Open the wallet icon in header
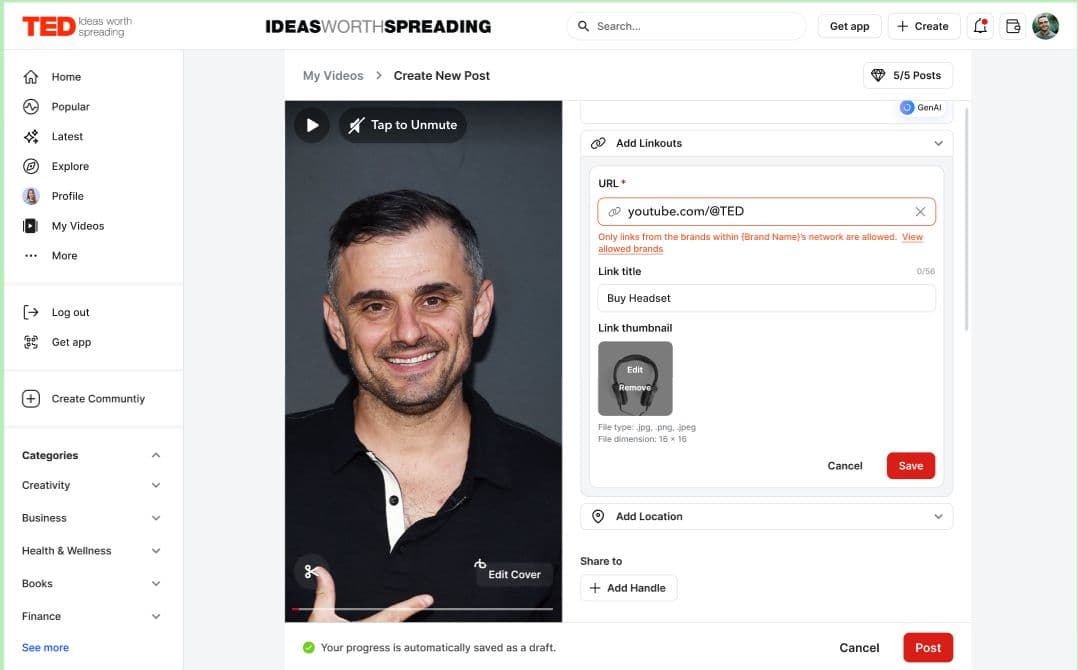Viewport: 1078px width, 670px height. [x=1013, y=26]
